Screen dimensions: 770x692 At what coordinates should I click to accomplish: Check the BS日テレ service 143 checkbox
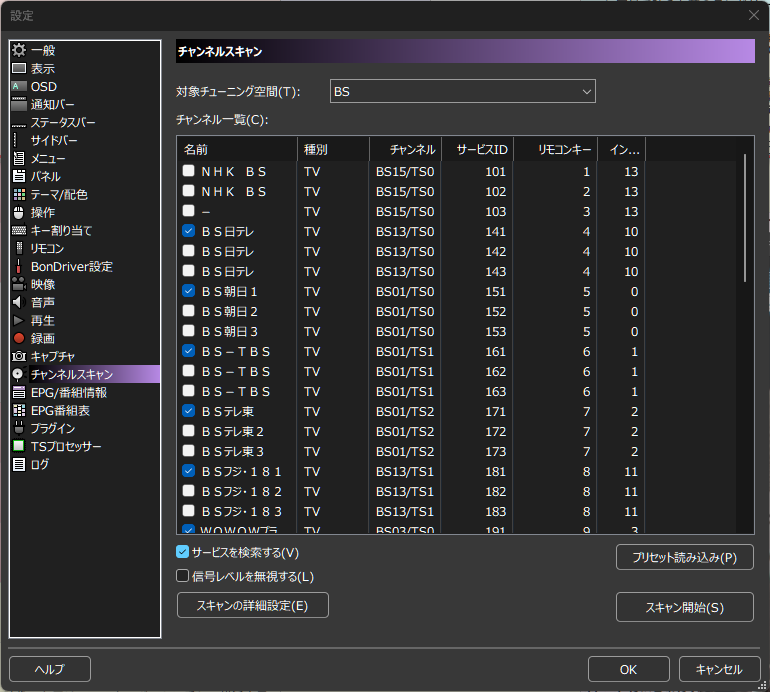tap(189, 271)
